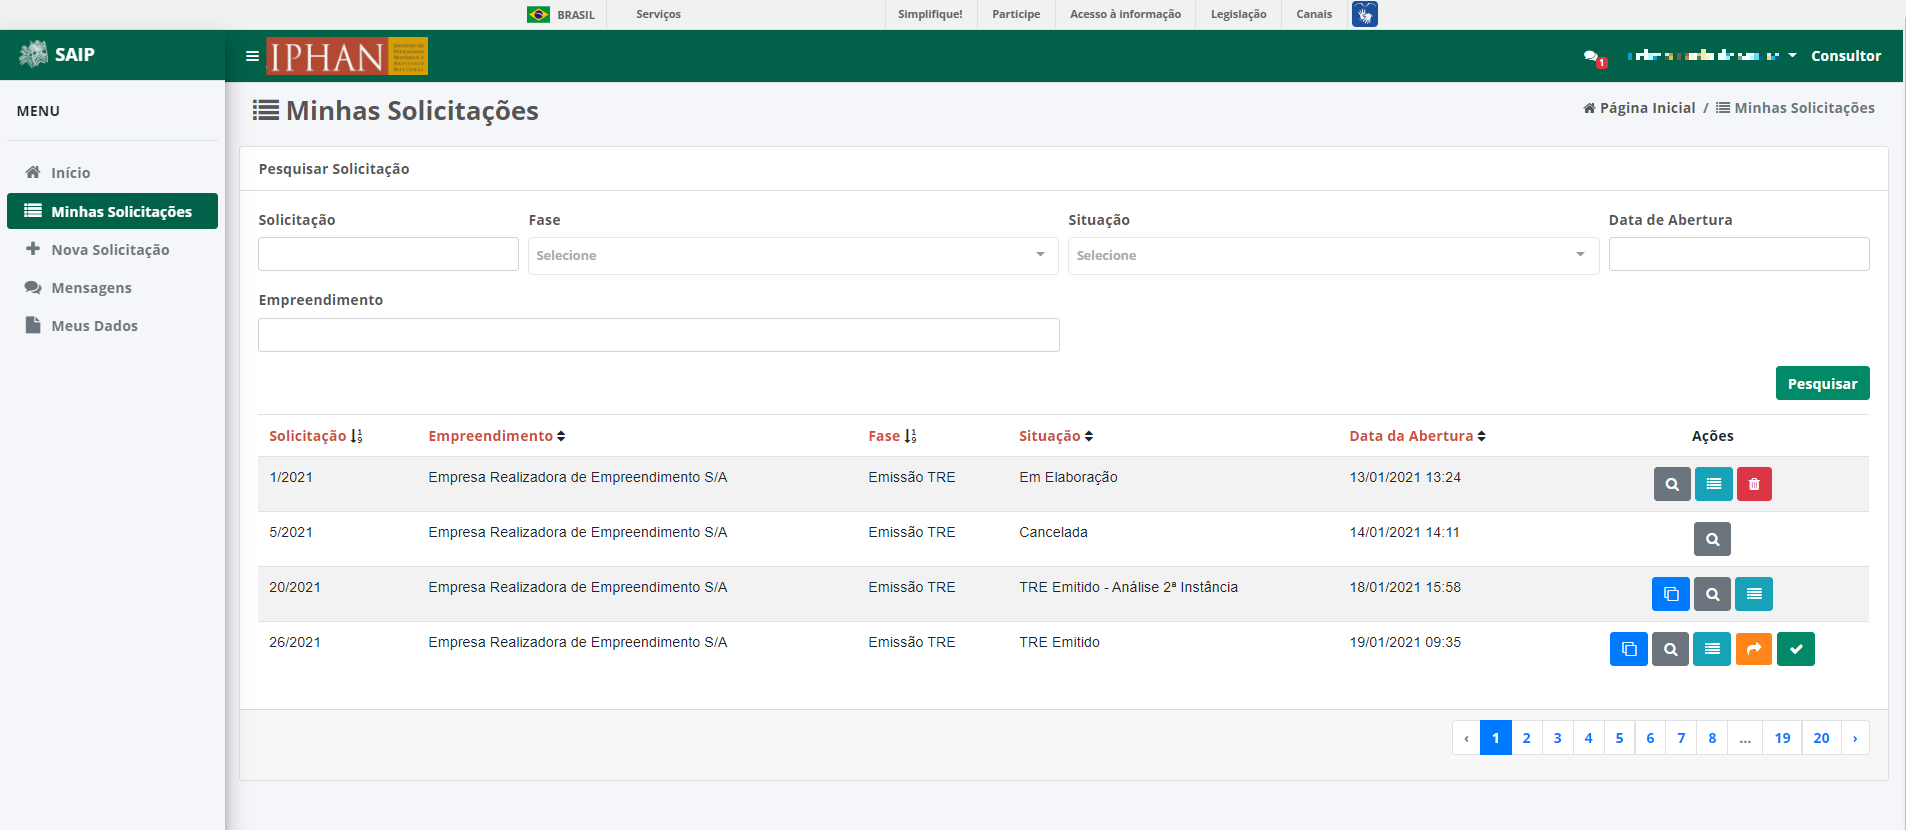1906x830 pixels.
Task: Click the VLibras accessibility hand icon
Action: point(1365,14)
